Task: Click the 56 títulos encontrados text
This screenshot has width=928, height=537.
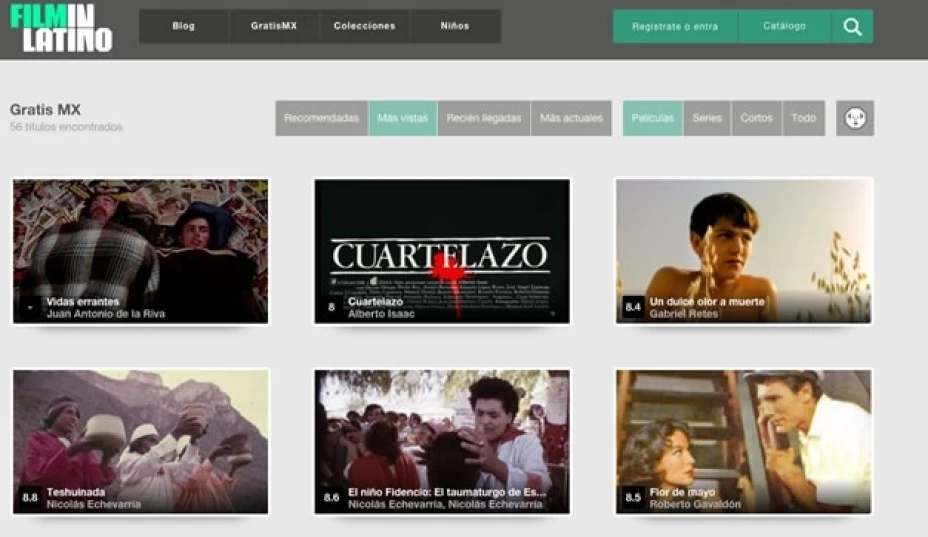Action: (66, 127)
